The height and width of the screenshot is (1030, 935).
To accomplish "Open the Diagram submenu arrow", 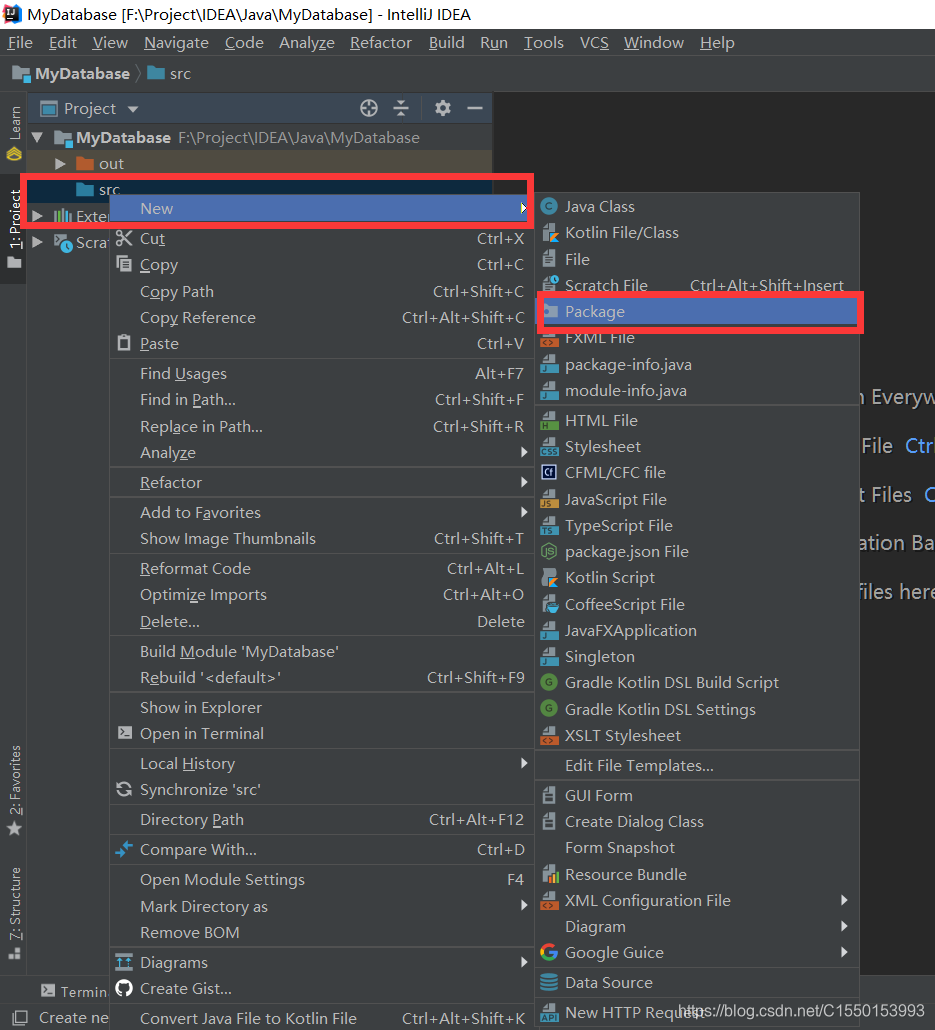I will pos(844,926).
